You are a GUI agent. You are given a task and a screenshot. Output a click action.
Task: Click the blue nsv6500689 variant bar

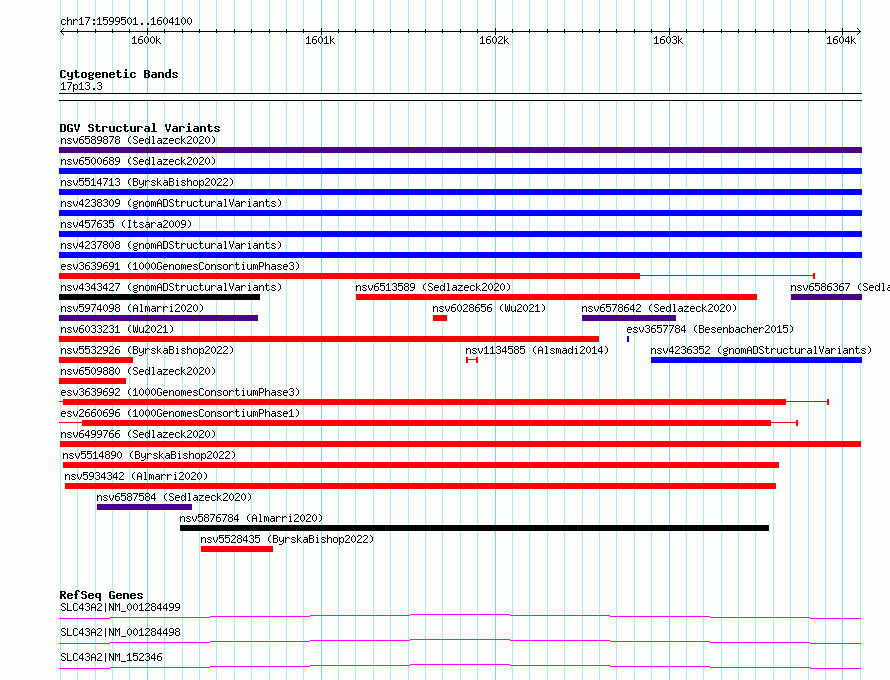pyautogui.click(x=460, y=171)
